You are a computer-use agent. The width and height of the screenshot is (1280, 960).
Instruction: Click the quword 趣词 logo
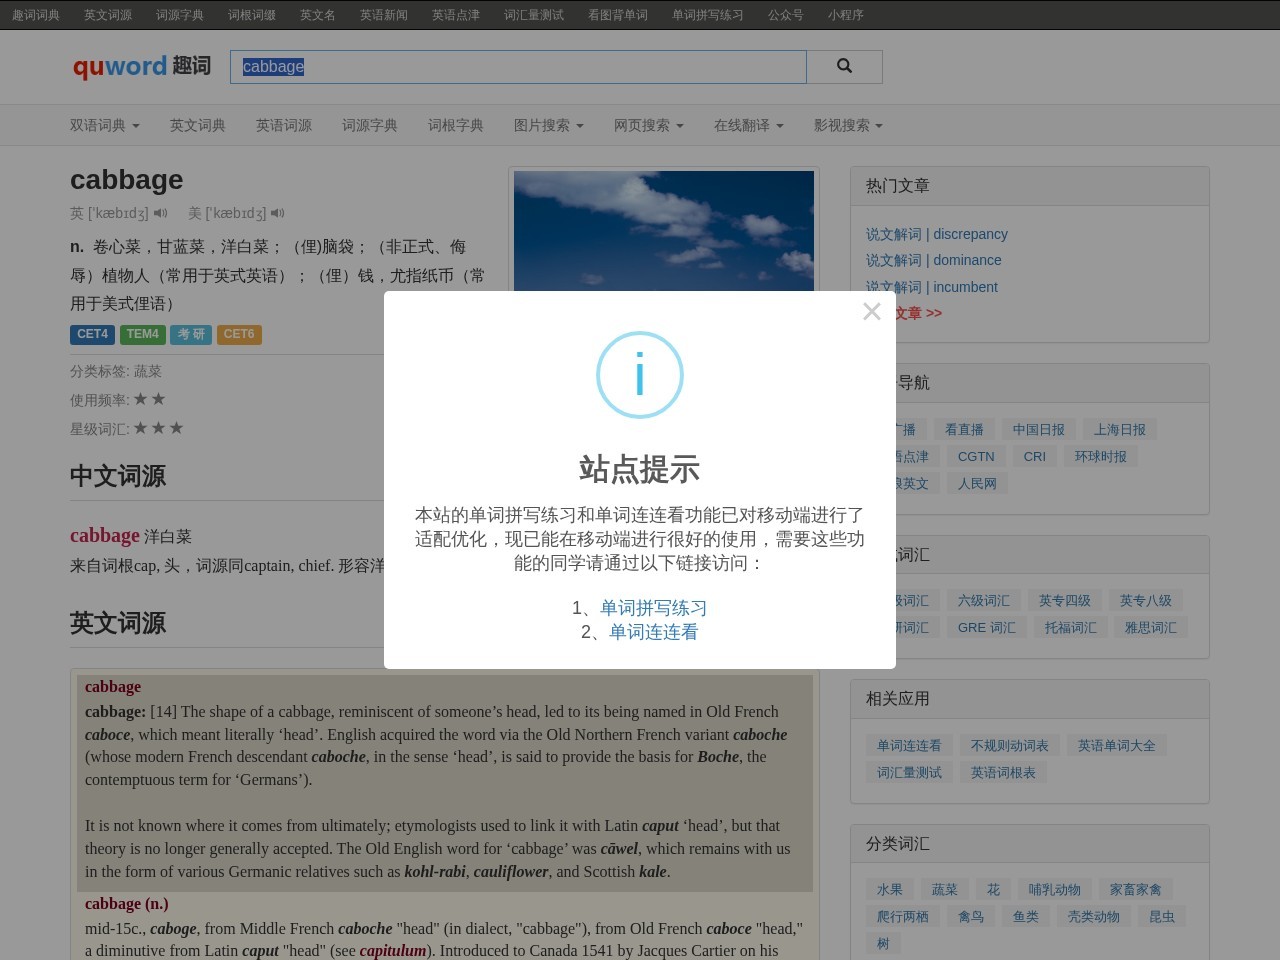pos(140,66)
